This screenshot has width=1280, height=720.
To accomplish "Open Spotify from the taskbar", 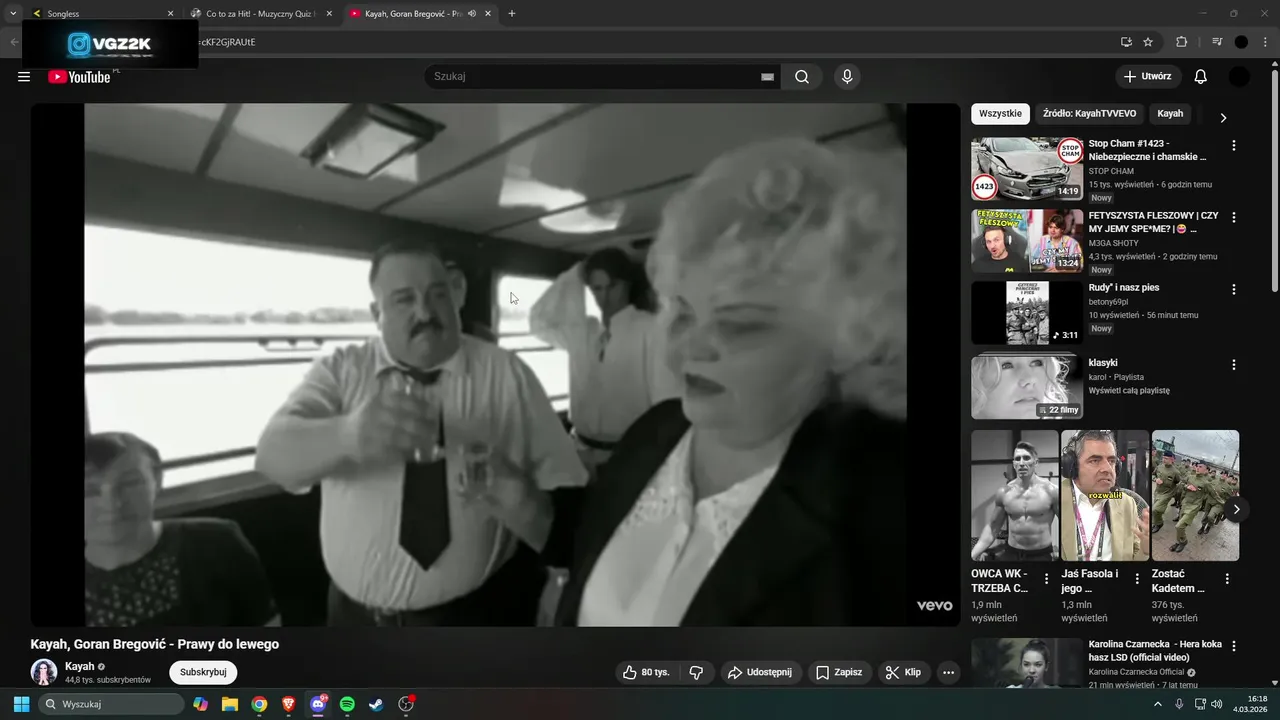I will pos(347,704).
